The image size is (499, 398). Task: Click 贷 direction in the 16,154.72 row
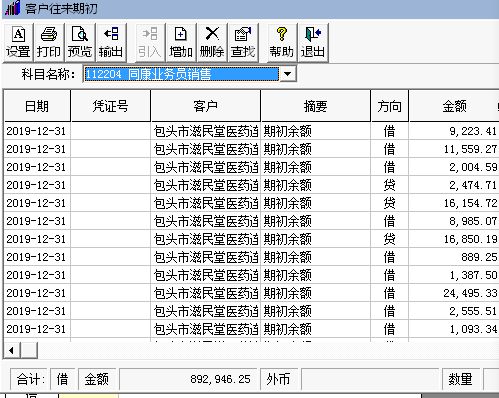point(389,203)
